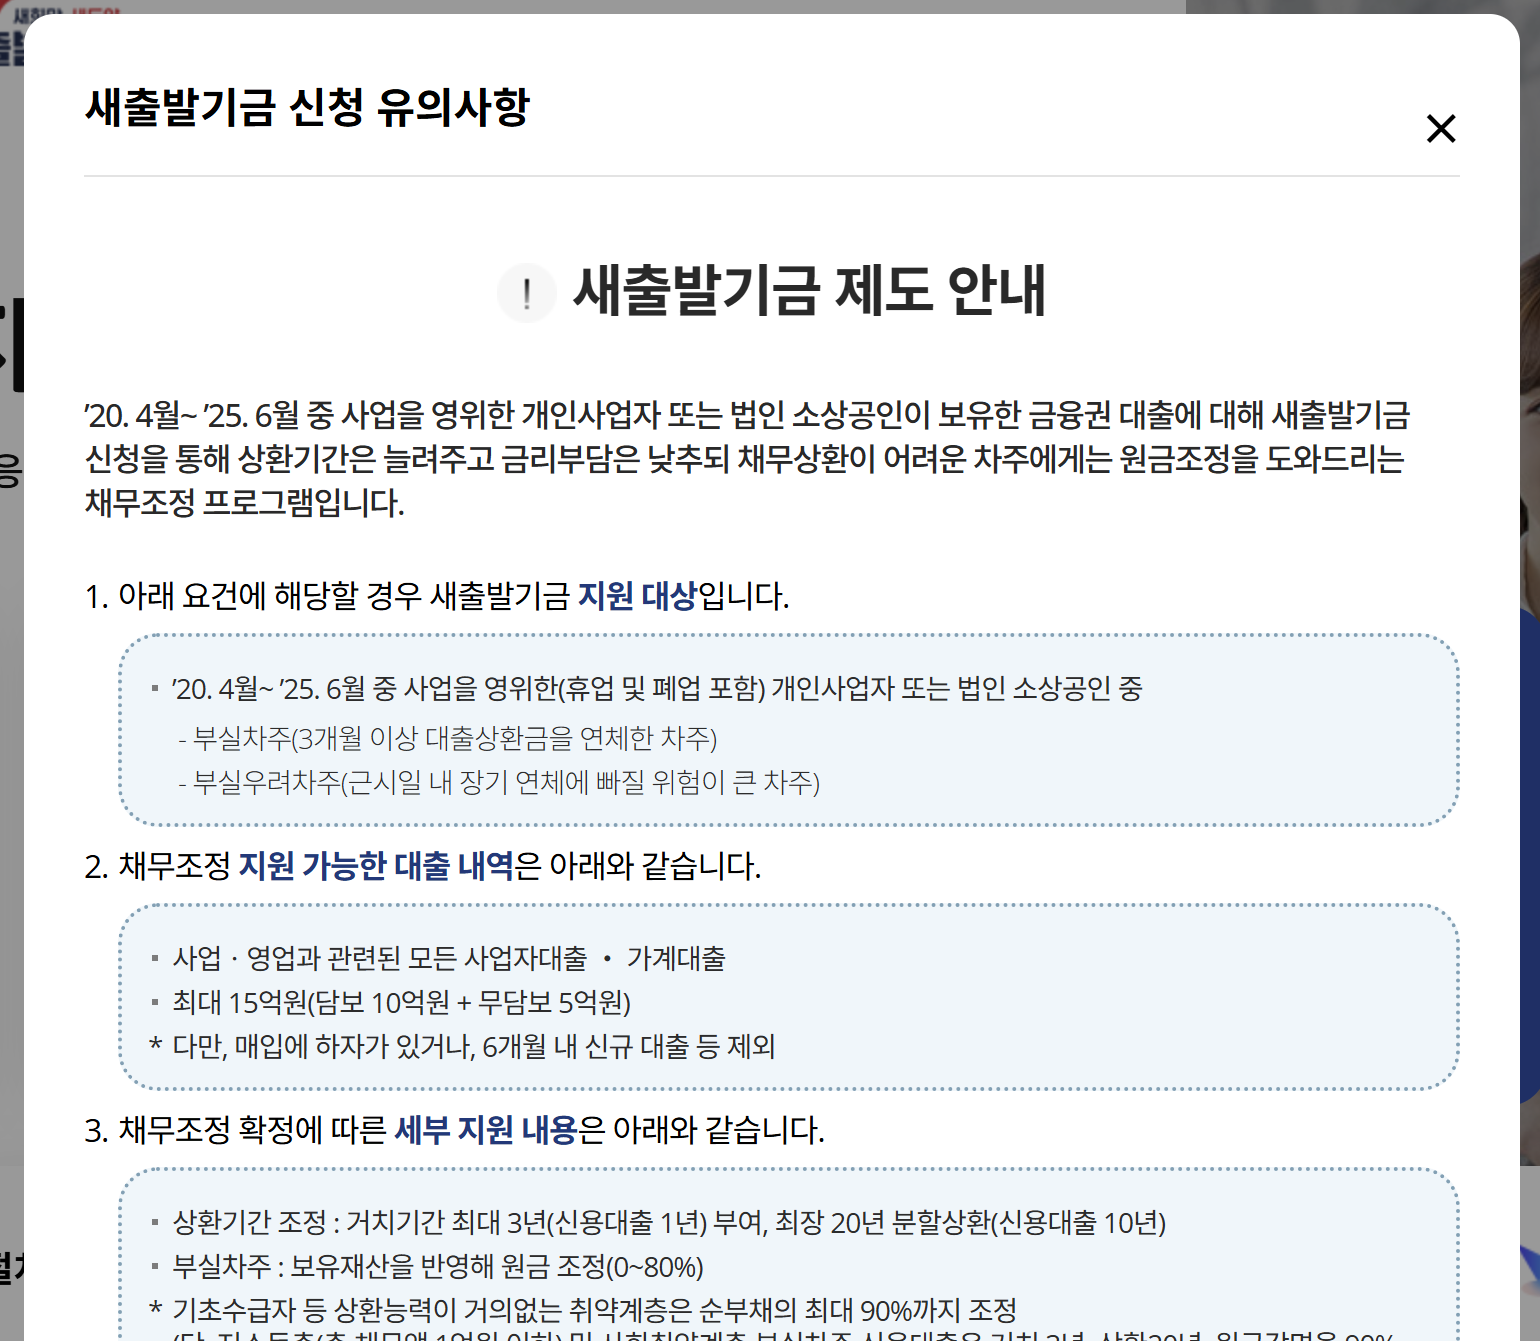Click the circular gray badge above the notice text
This screenshot has width=1540, height=1341.
point(527,292)
